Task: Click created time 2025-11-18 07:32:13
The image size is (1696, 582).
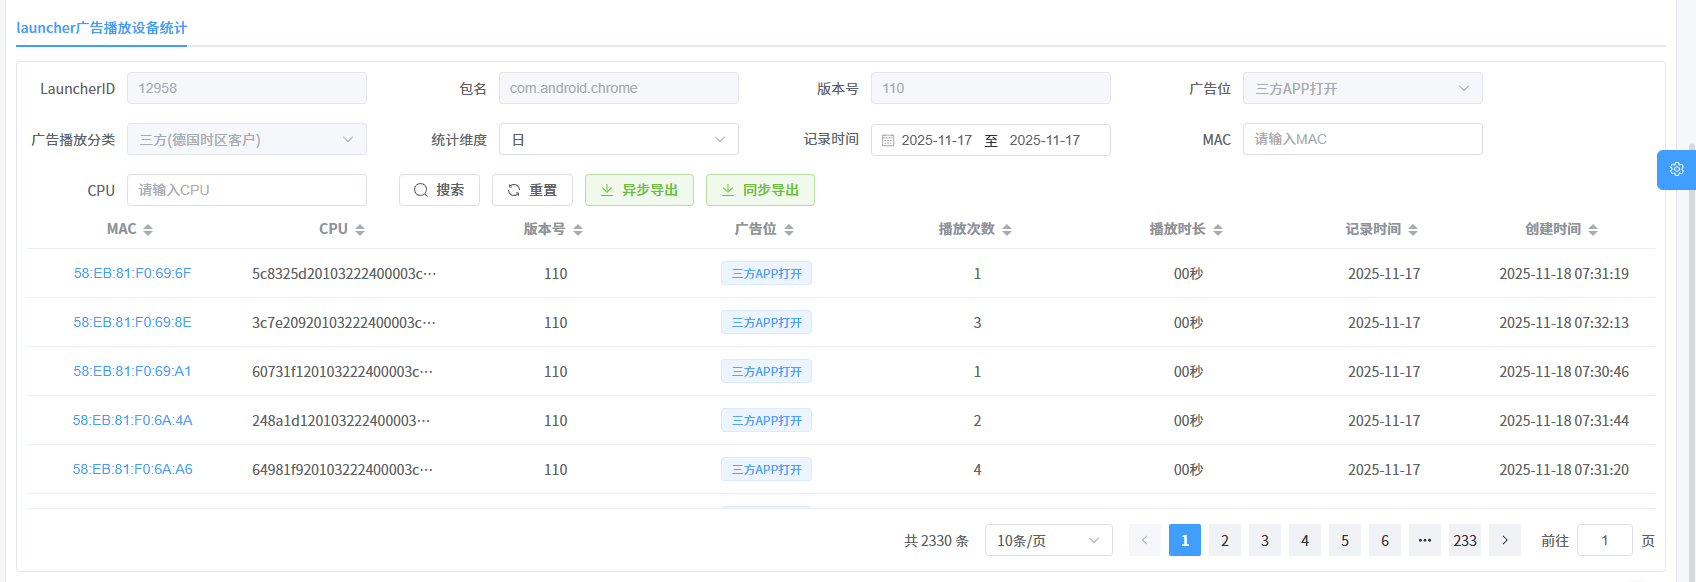Action: point(1564,322)
